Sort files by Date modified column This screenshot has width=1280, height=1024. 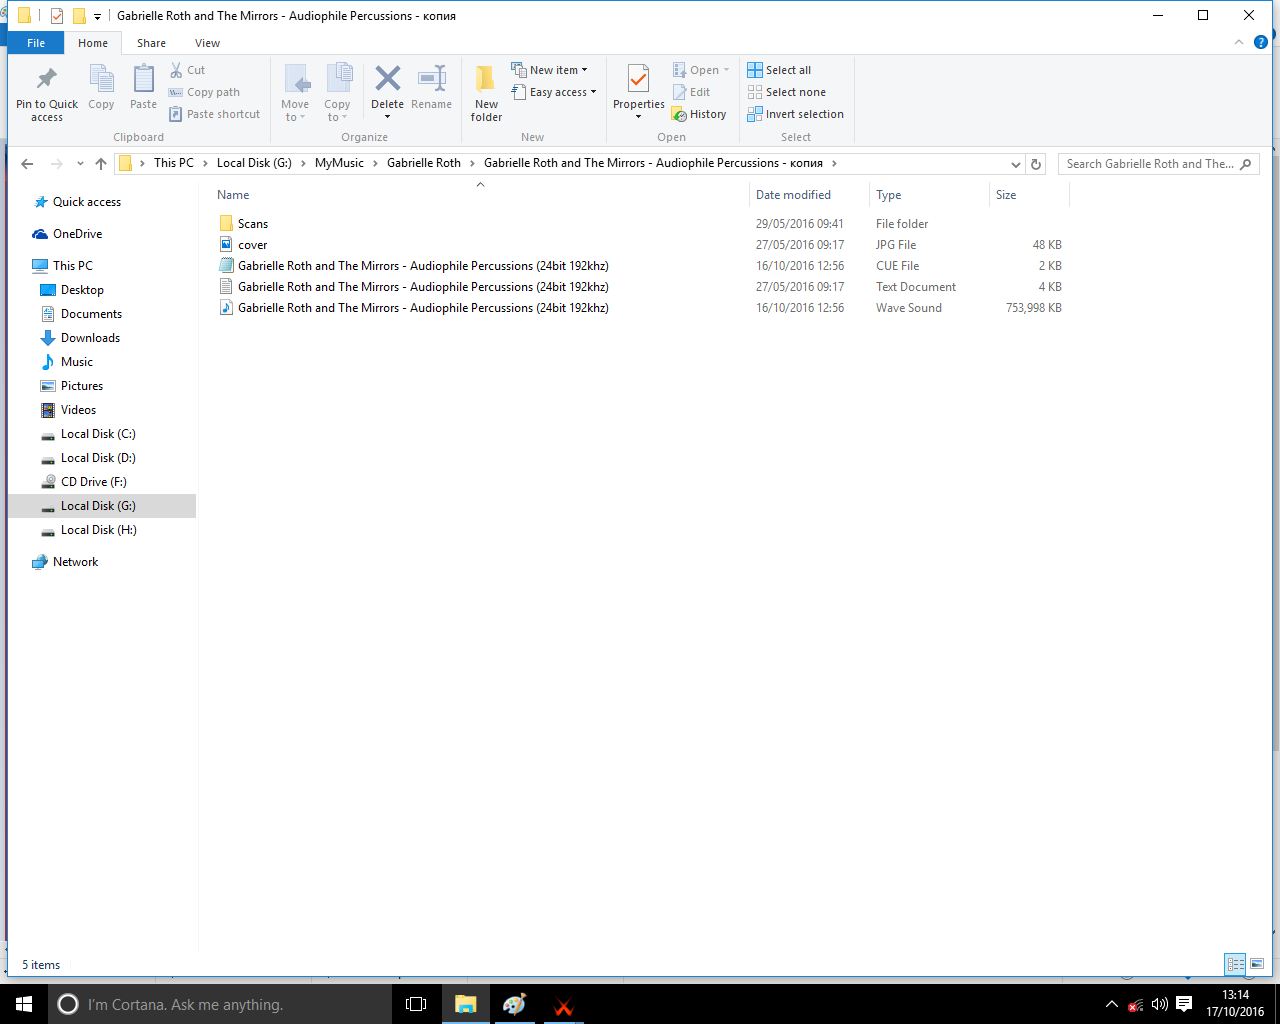coord(808,195)
